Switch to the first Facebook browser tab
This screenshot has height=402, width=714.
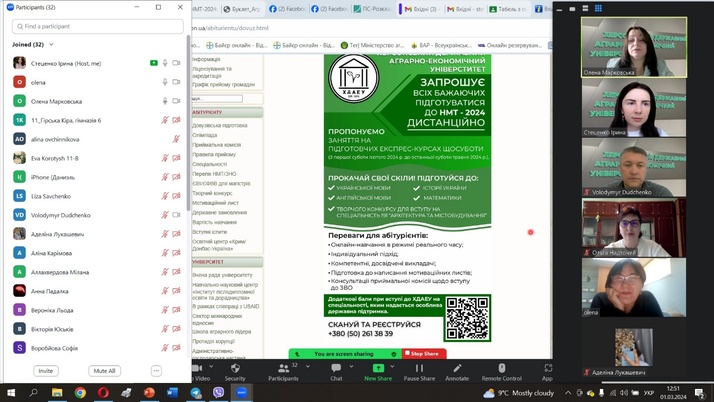click(x=286, y=9)
